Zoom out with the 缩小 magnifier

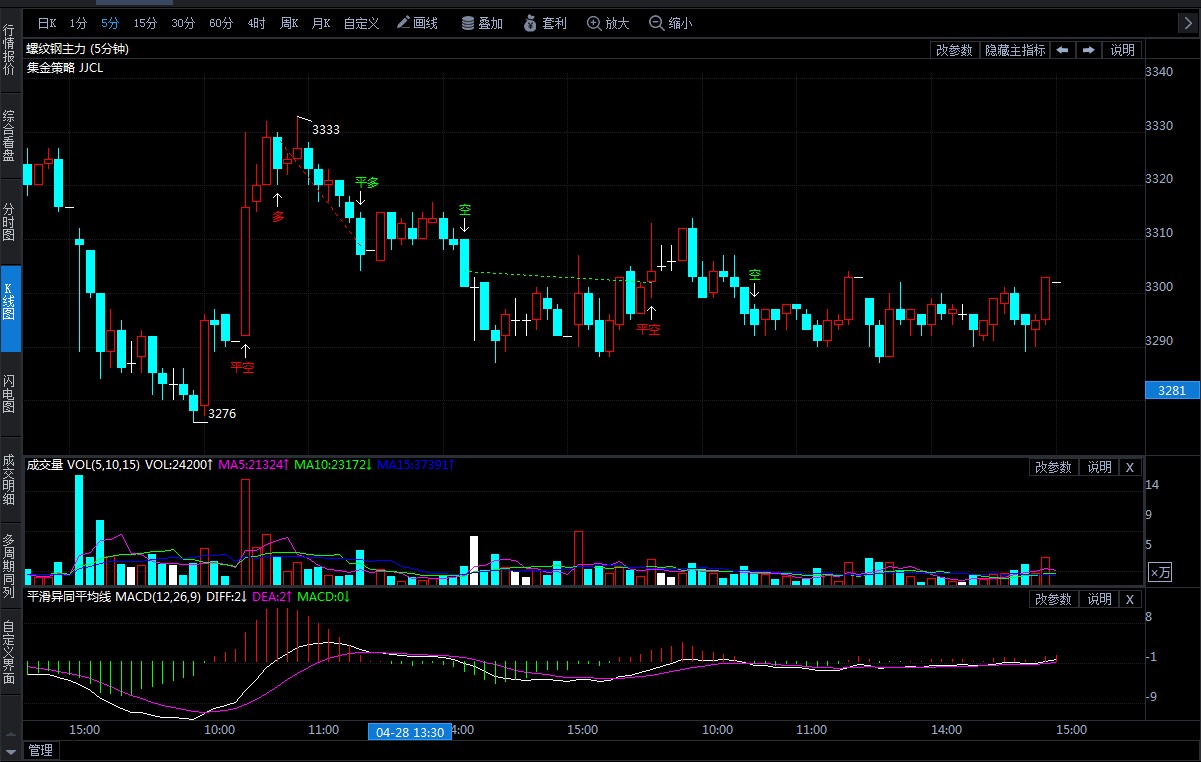click(670, 23)
